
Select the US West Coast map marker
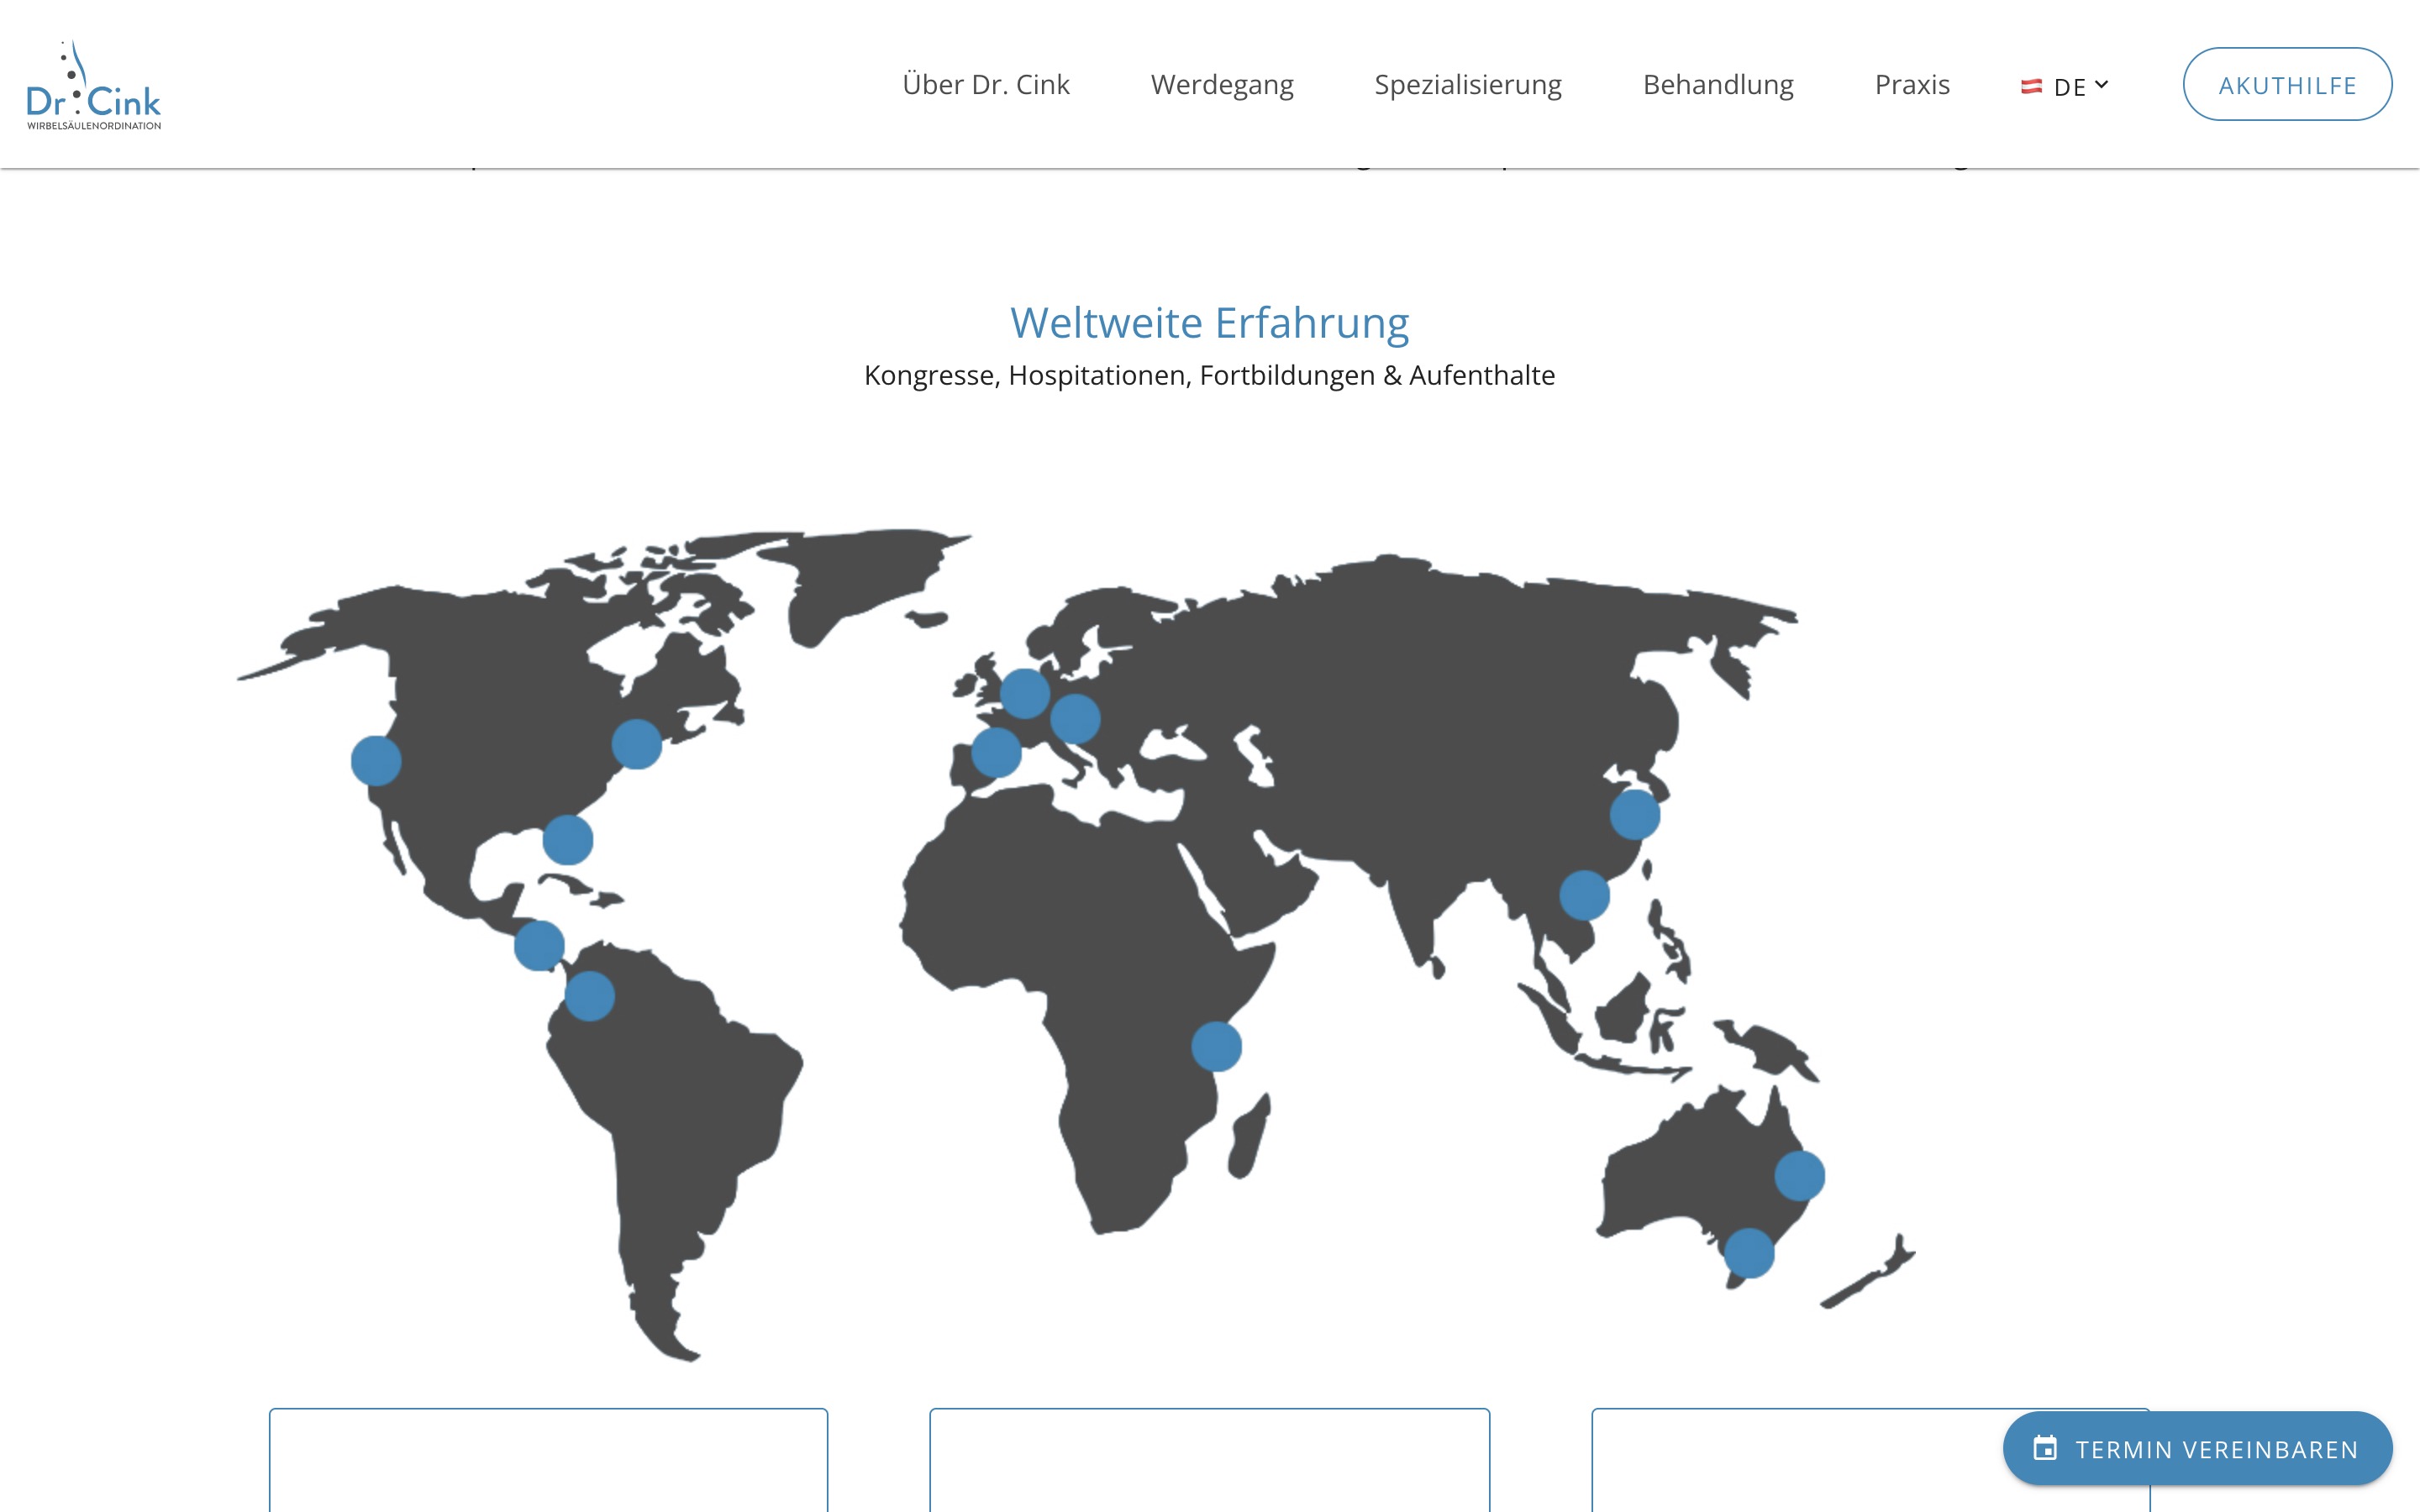coord(376,761)
